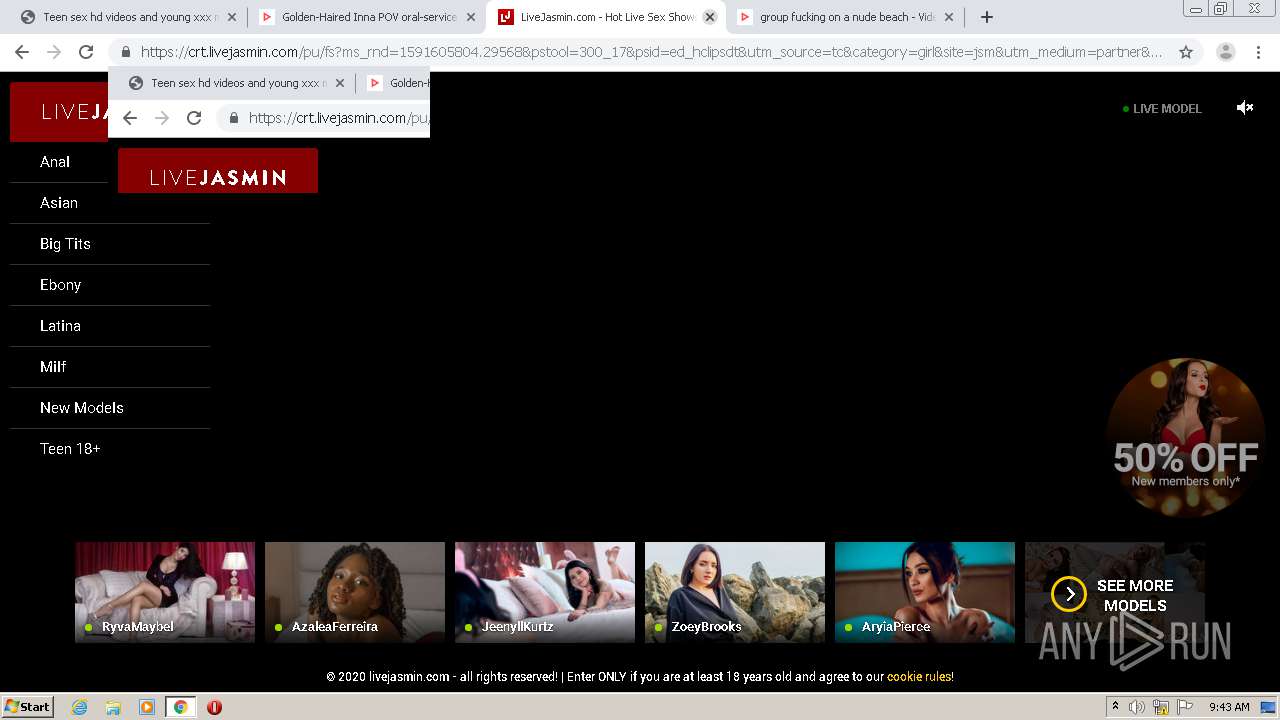1280x720 pixels.
Task: Go back using the browser back arrow
Action: (22, 52)
